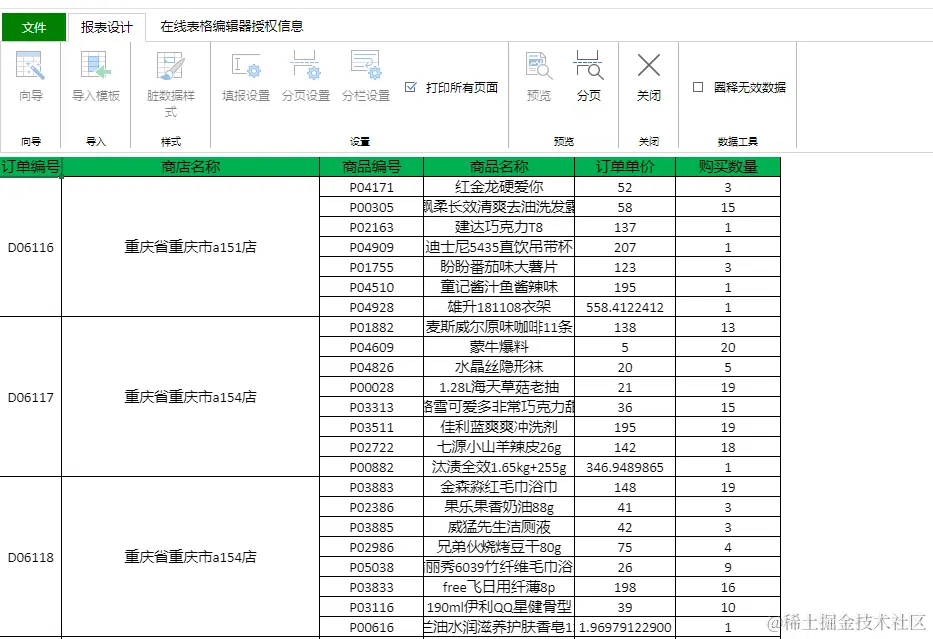
Task: Select the 1.28L海天草菇老抽 product cell
Action: [499, 387]
